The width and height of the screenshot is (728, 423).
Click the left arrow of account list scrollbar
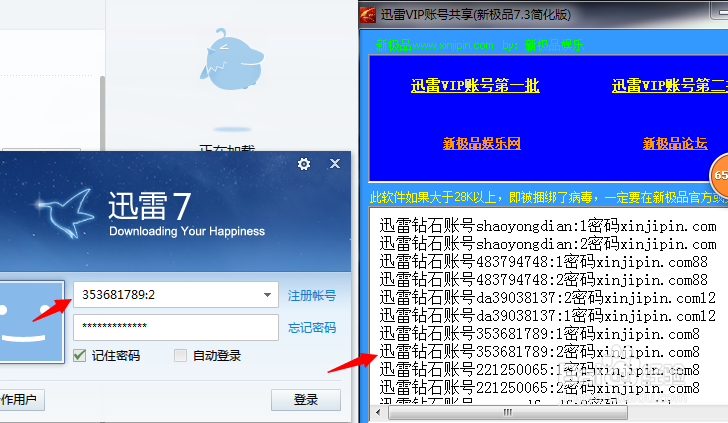click(378, 412)
